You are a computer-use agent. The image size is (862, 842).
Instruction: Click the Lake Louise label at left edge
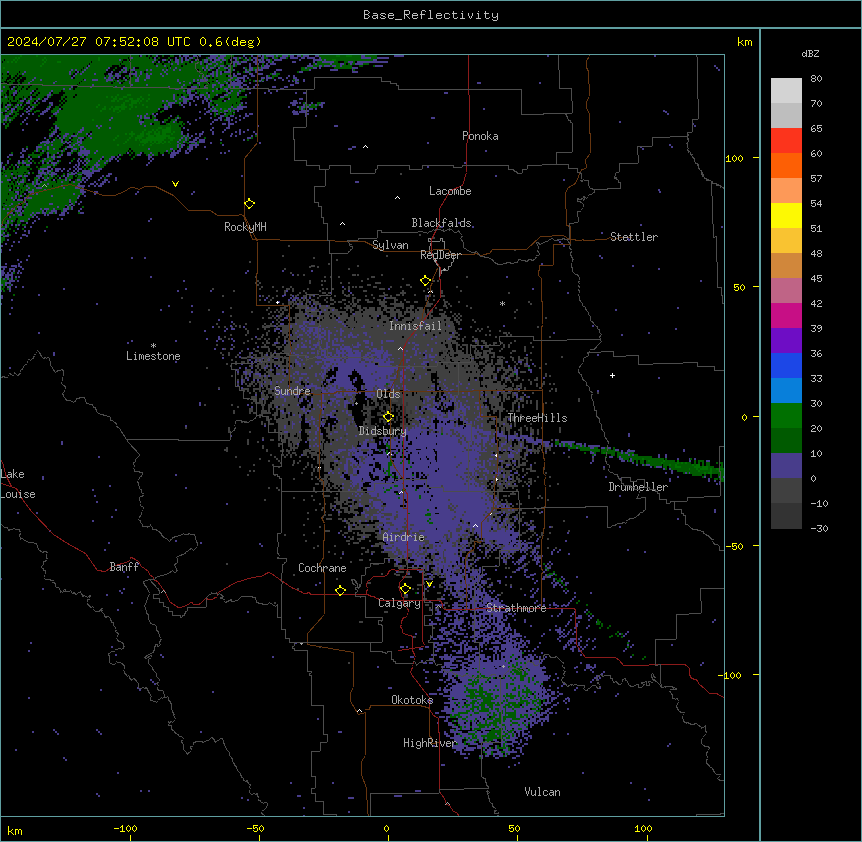18,484
